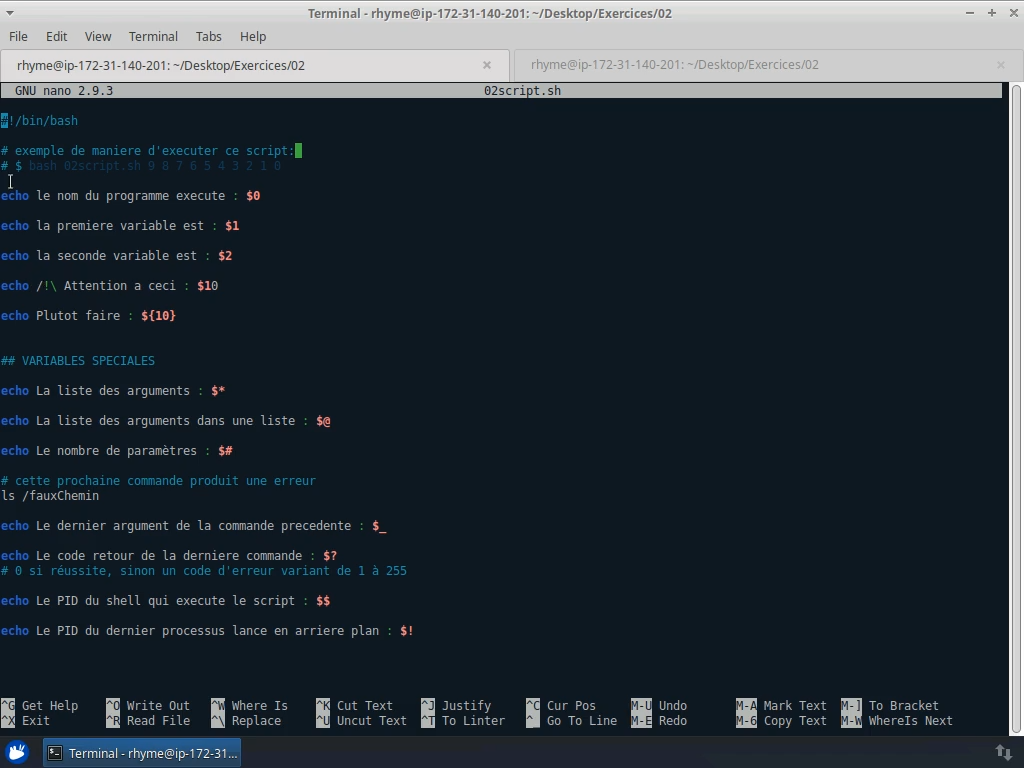This screenshot has height=768, width=1024.
Task: Click the 'la seconde variable est' line
Action: [x=116, y=256]
